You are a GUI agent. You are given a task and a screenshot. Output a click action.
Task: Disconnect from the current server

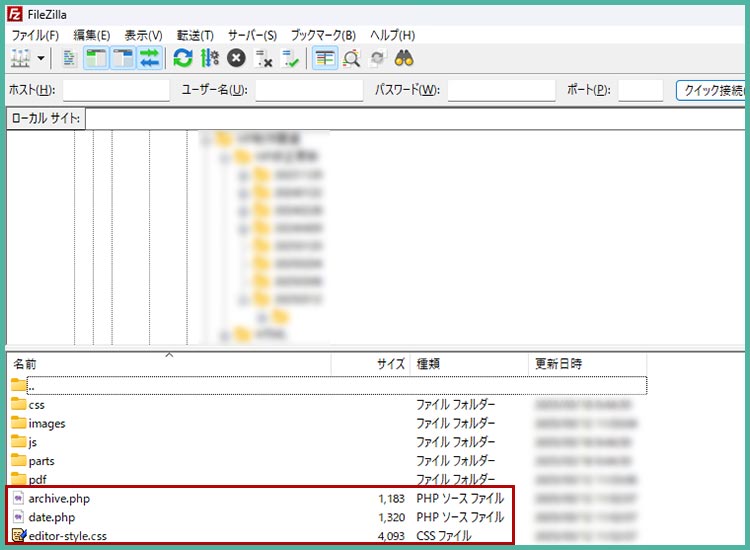click(x=264, y=58)
